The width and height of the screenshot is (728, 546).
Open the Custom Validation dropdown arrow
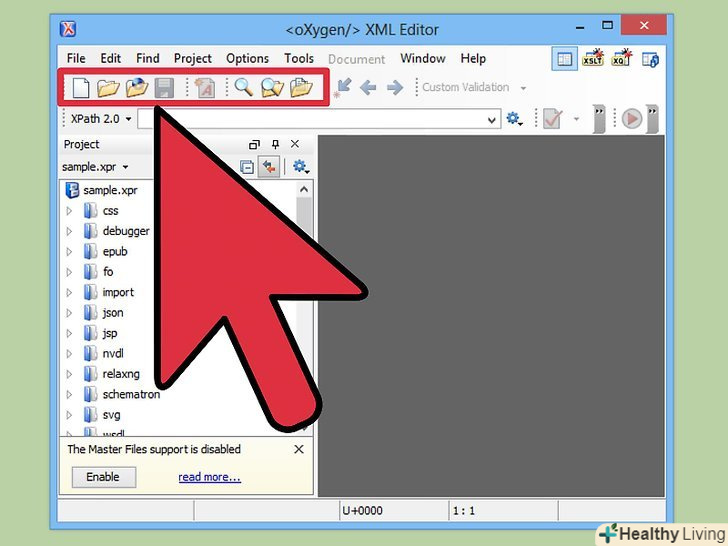tap(523, 88)
